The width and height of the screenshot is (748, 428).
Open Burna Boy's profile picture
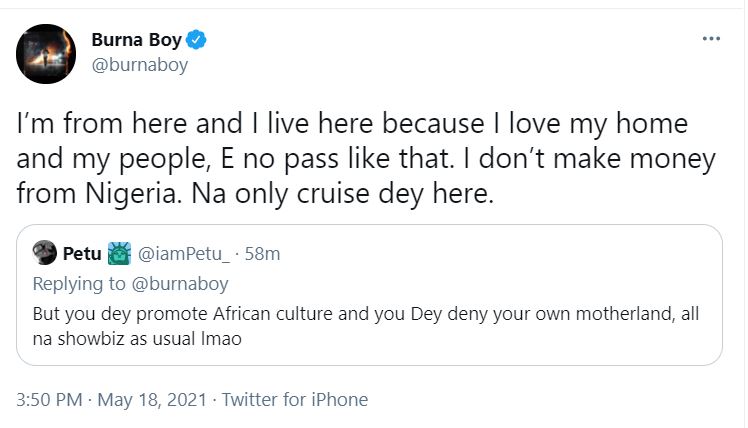click(48, 52)
